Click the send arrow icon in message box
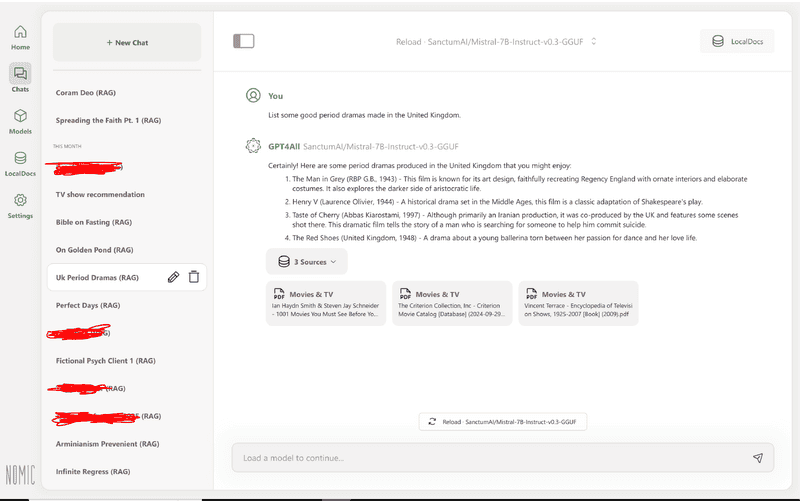 pyautogui.click(x=758, y=458)
